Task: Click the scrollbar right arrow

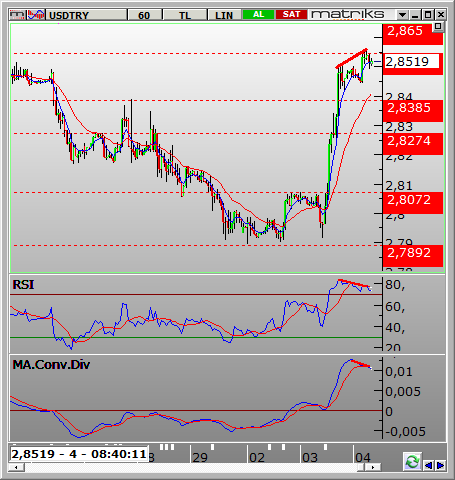Action: [373, 467]
